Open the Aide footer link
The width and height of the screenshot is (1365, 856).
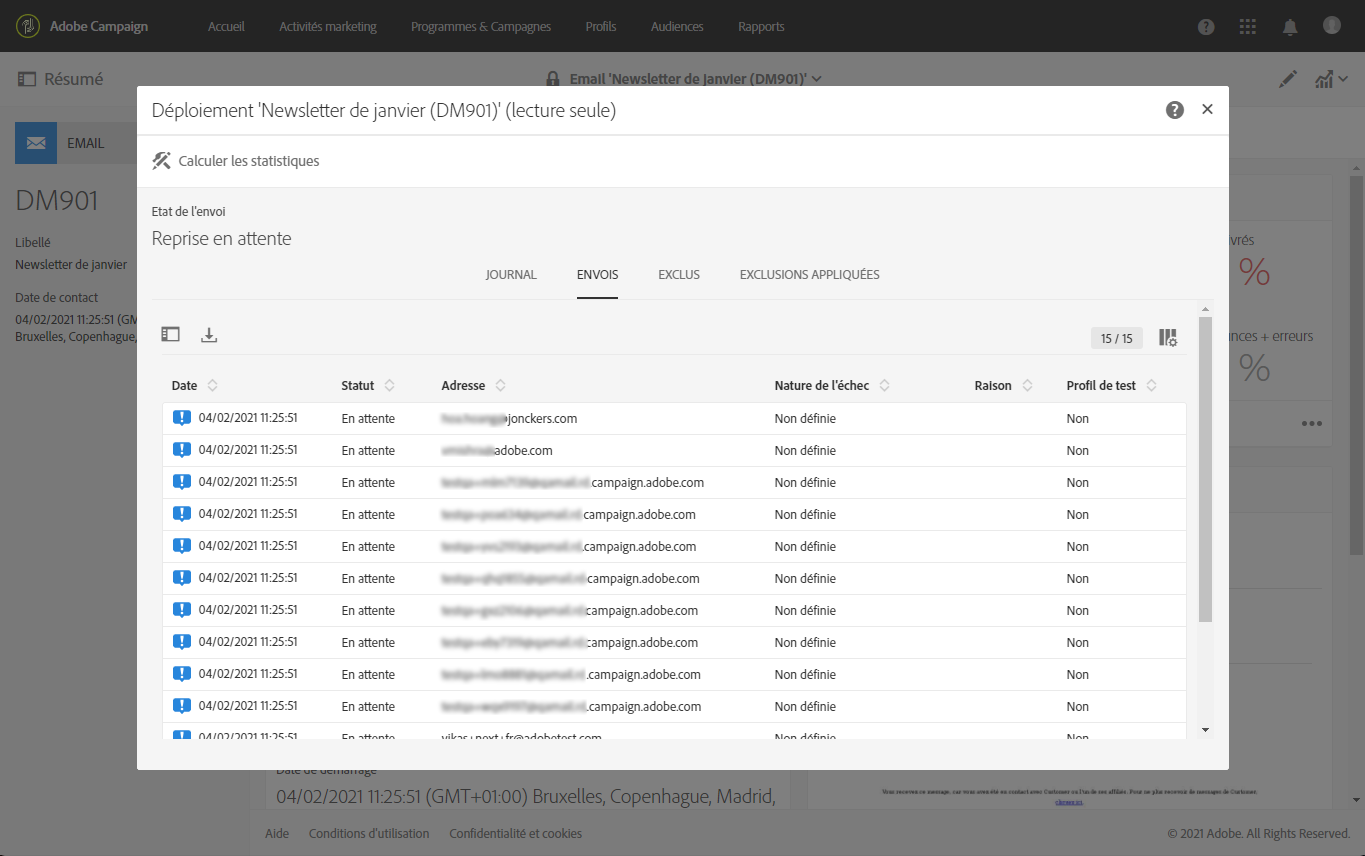(277, 834)
